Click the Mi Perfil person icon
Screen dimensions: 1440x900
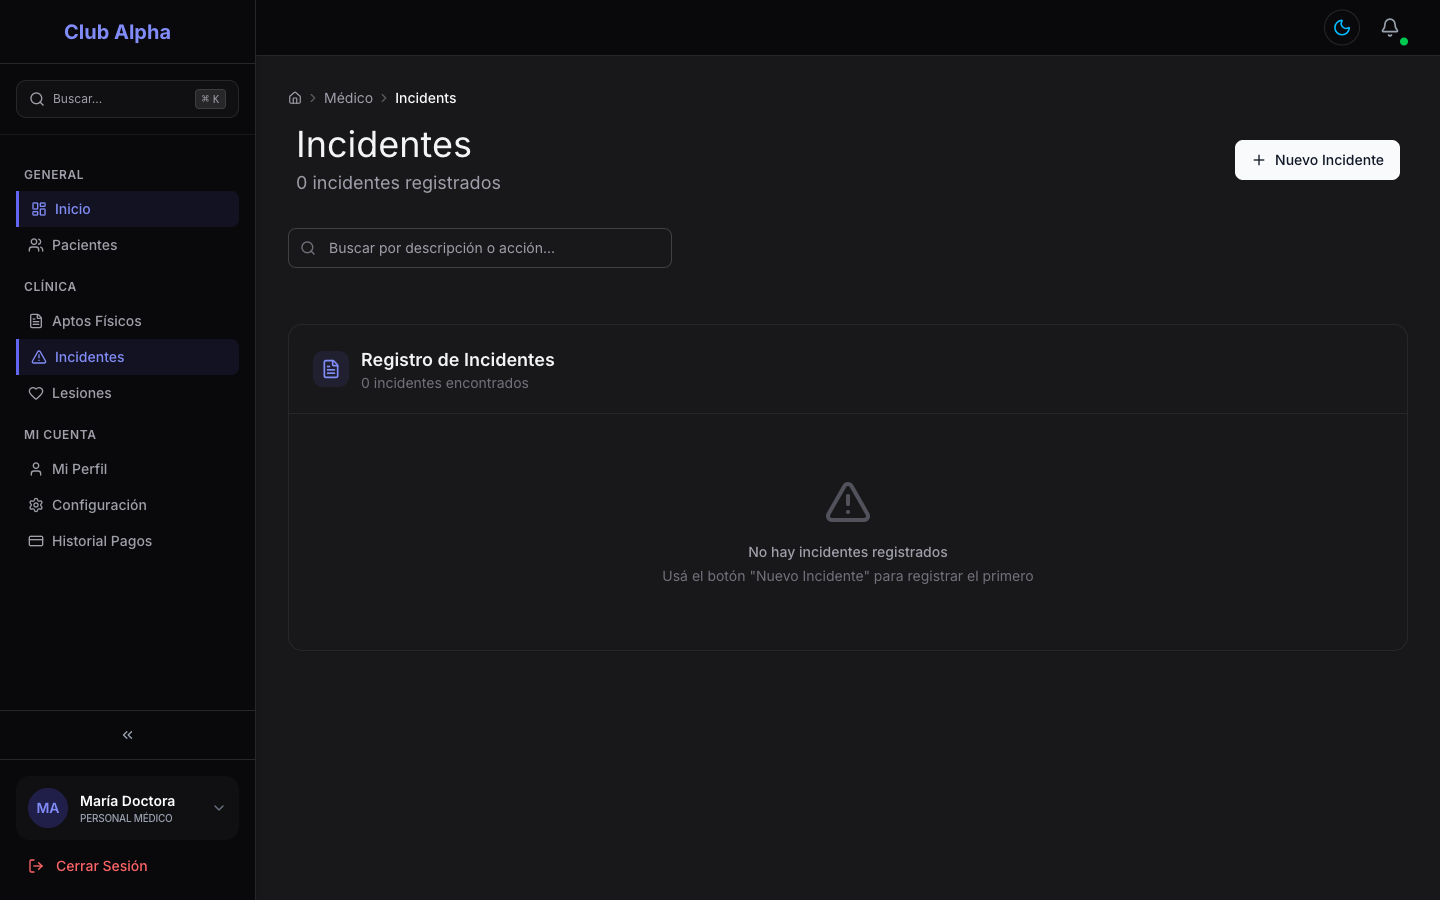pos(36,469)
